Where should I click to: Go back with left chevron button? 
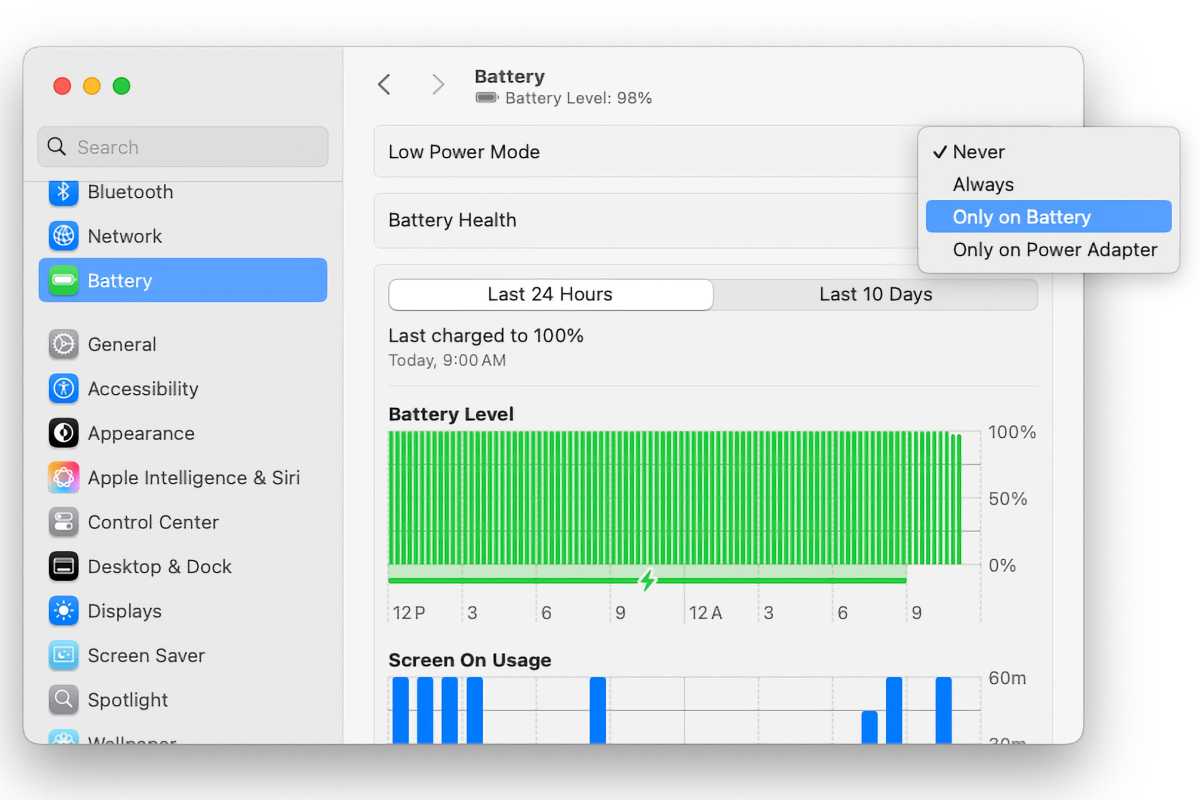[x=384, y=85]
